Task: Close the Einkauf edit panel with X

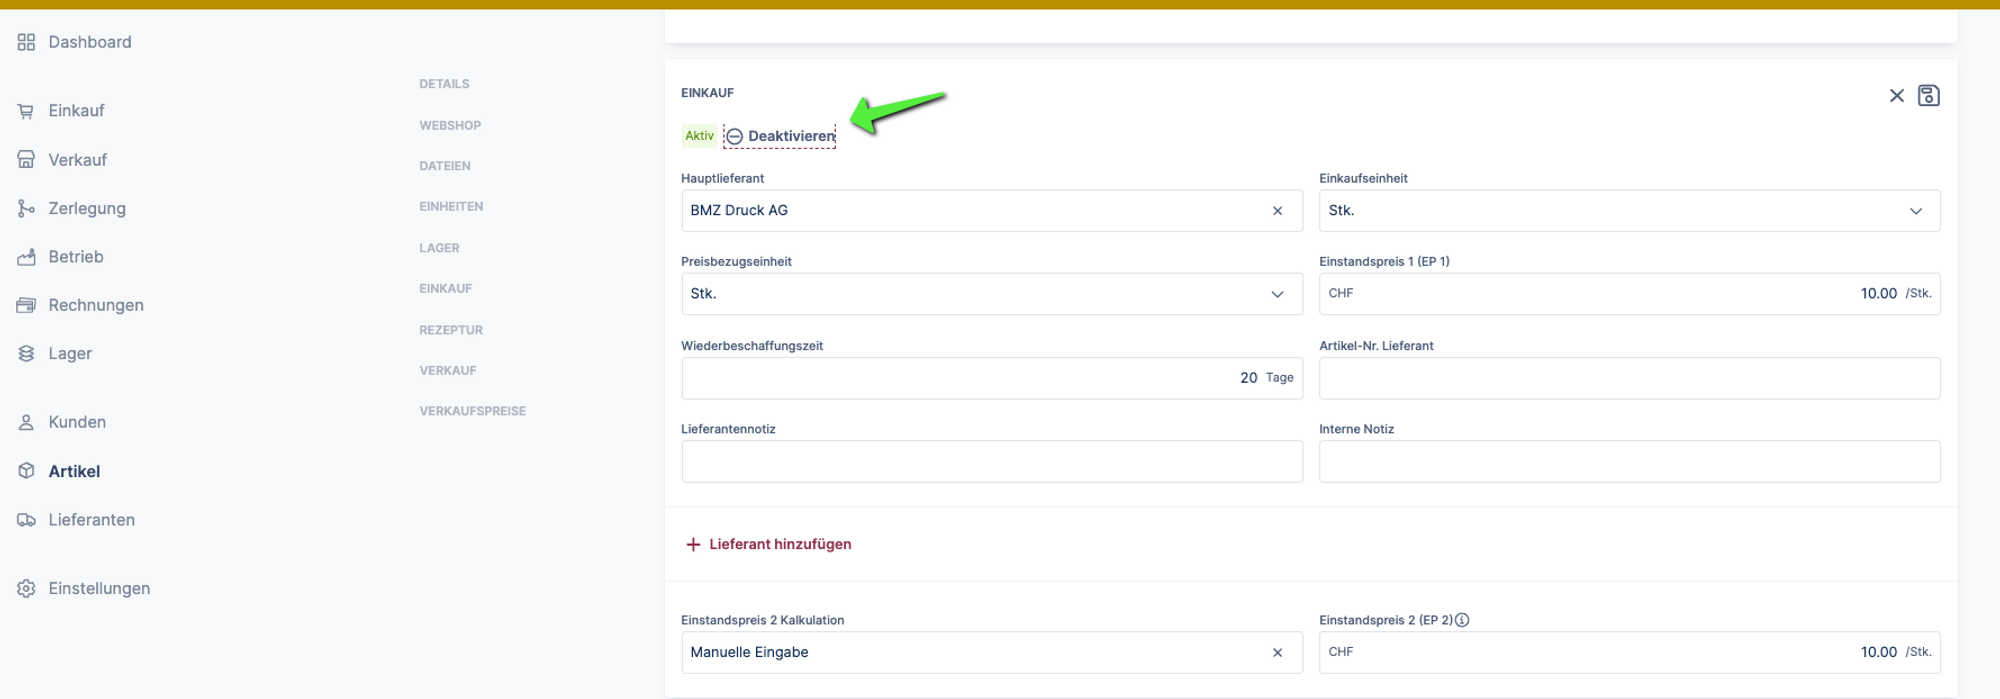Action: tap(1896, 96)
